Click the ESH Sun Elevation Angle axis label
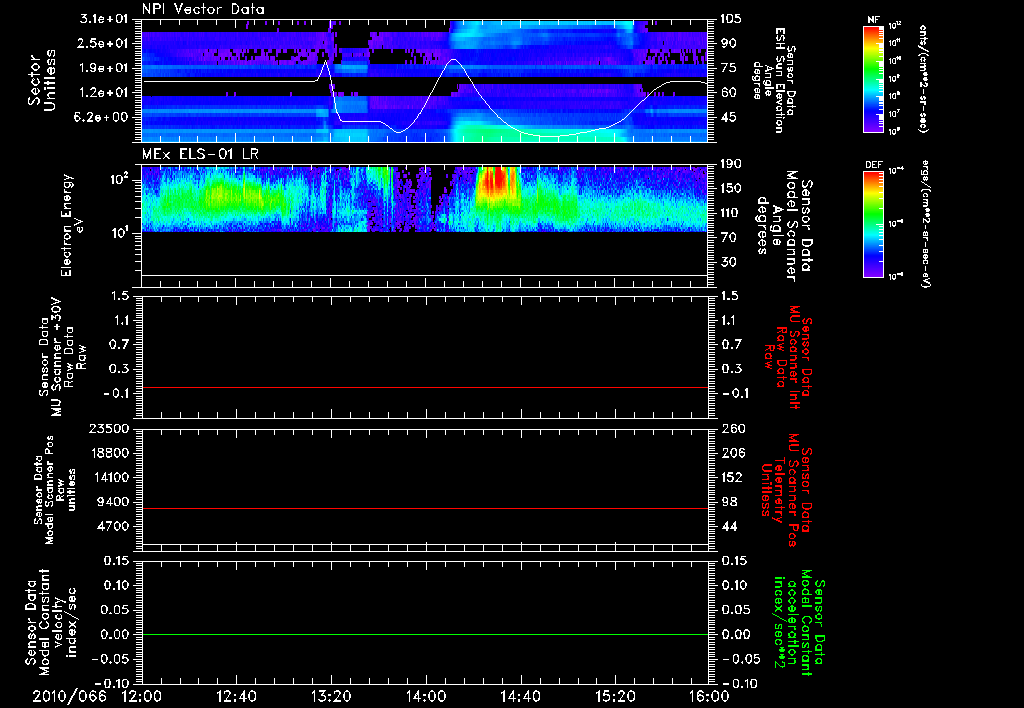The width and height of the screenshot is (1024, 708). point(774,80)
